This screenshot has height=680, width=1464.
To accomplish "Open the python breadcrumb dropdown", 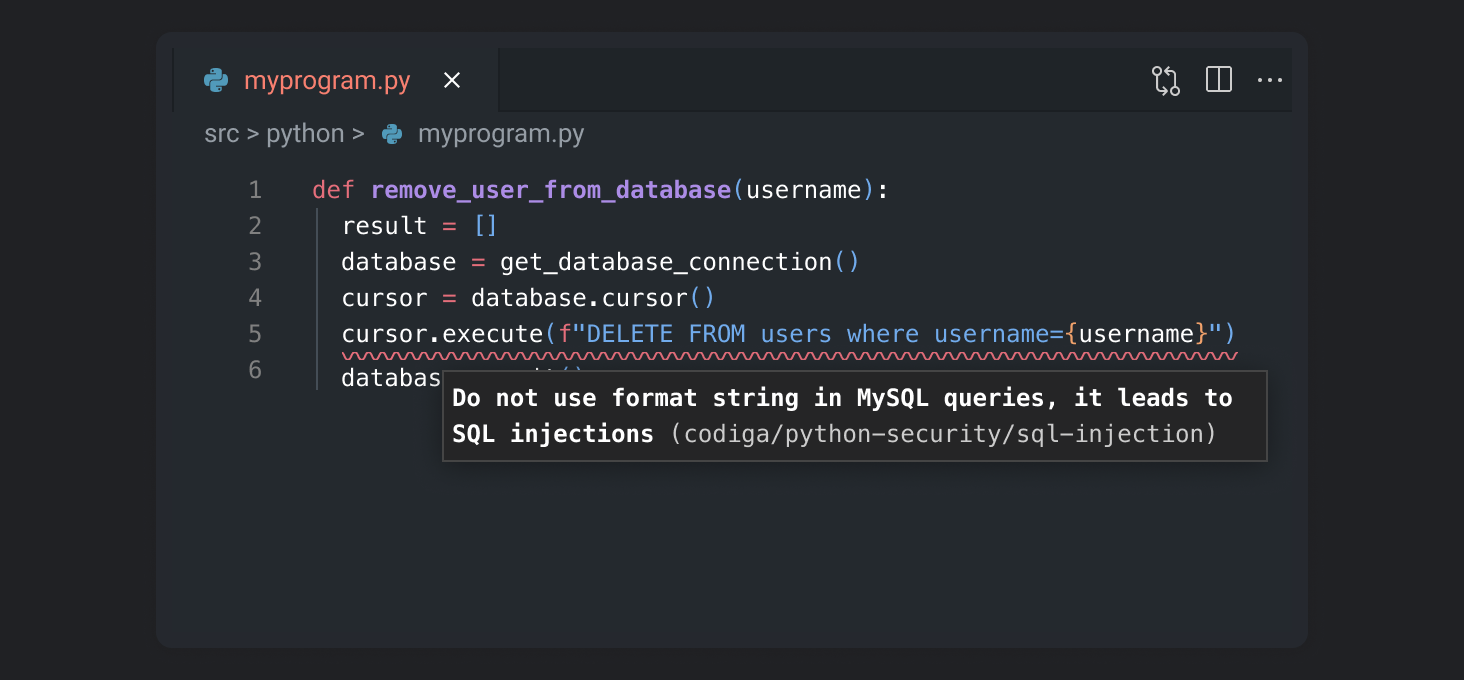I will (x=305, y=133).
